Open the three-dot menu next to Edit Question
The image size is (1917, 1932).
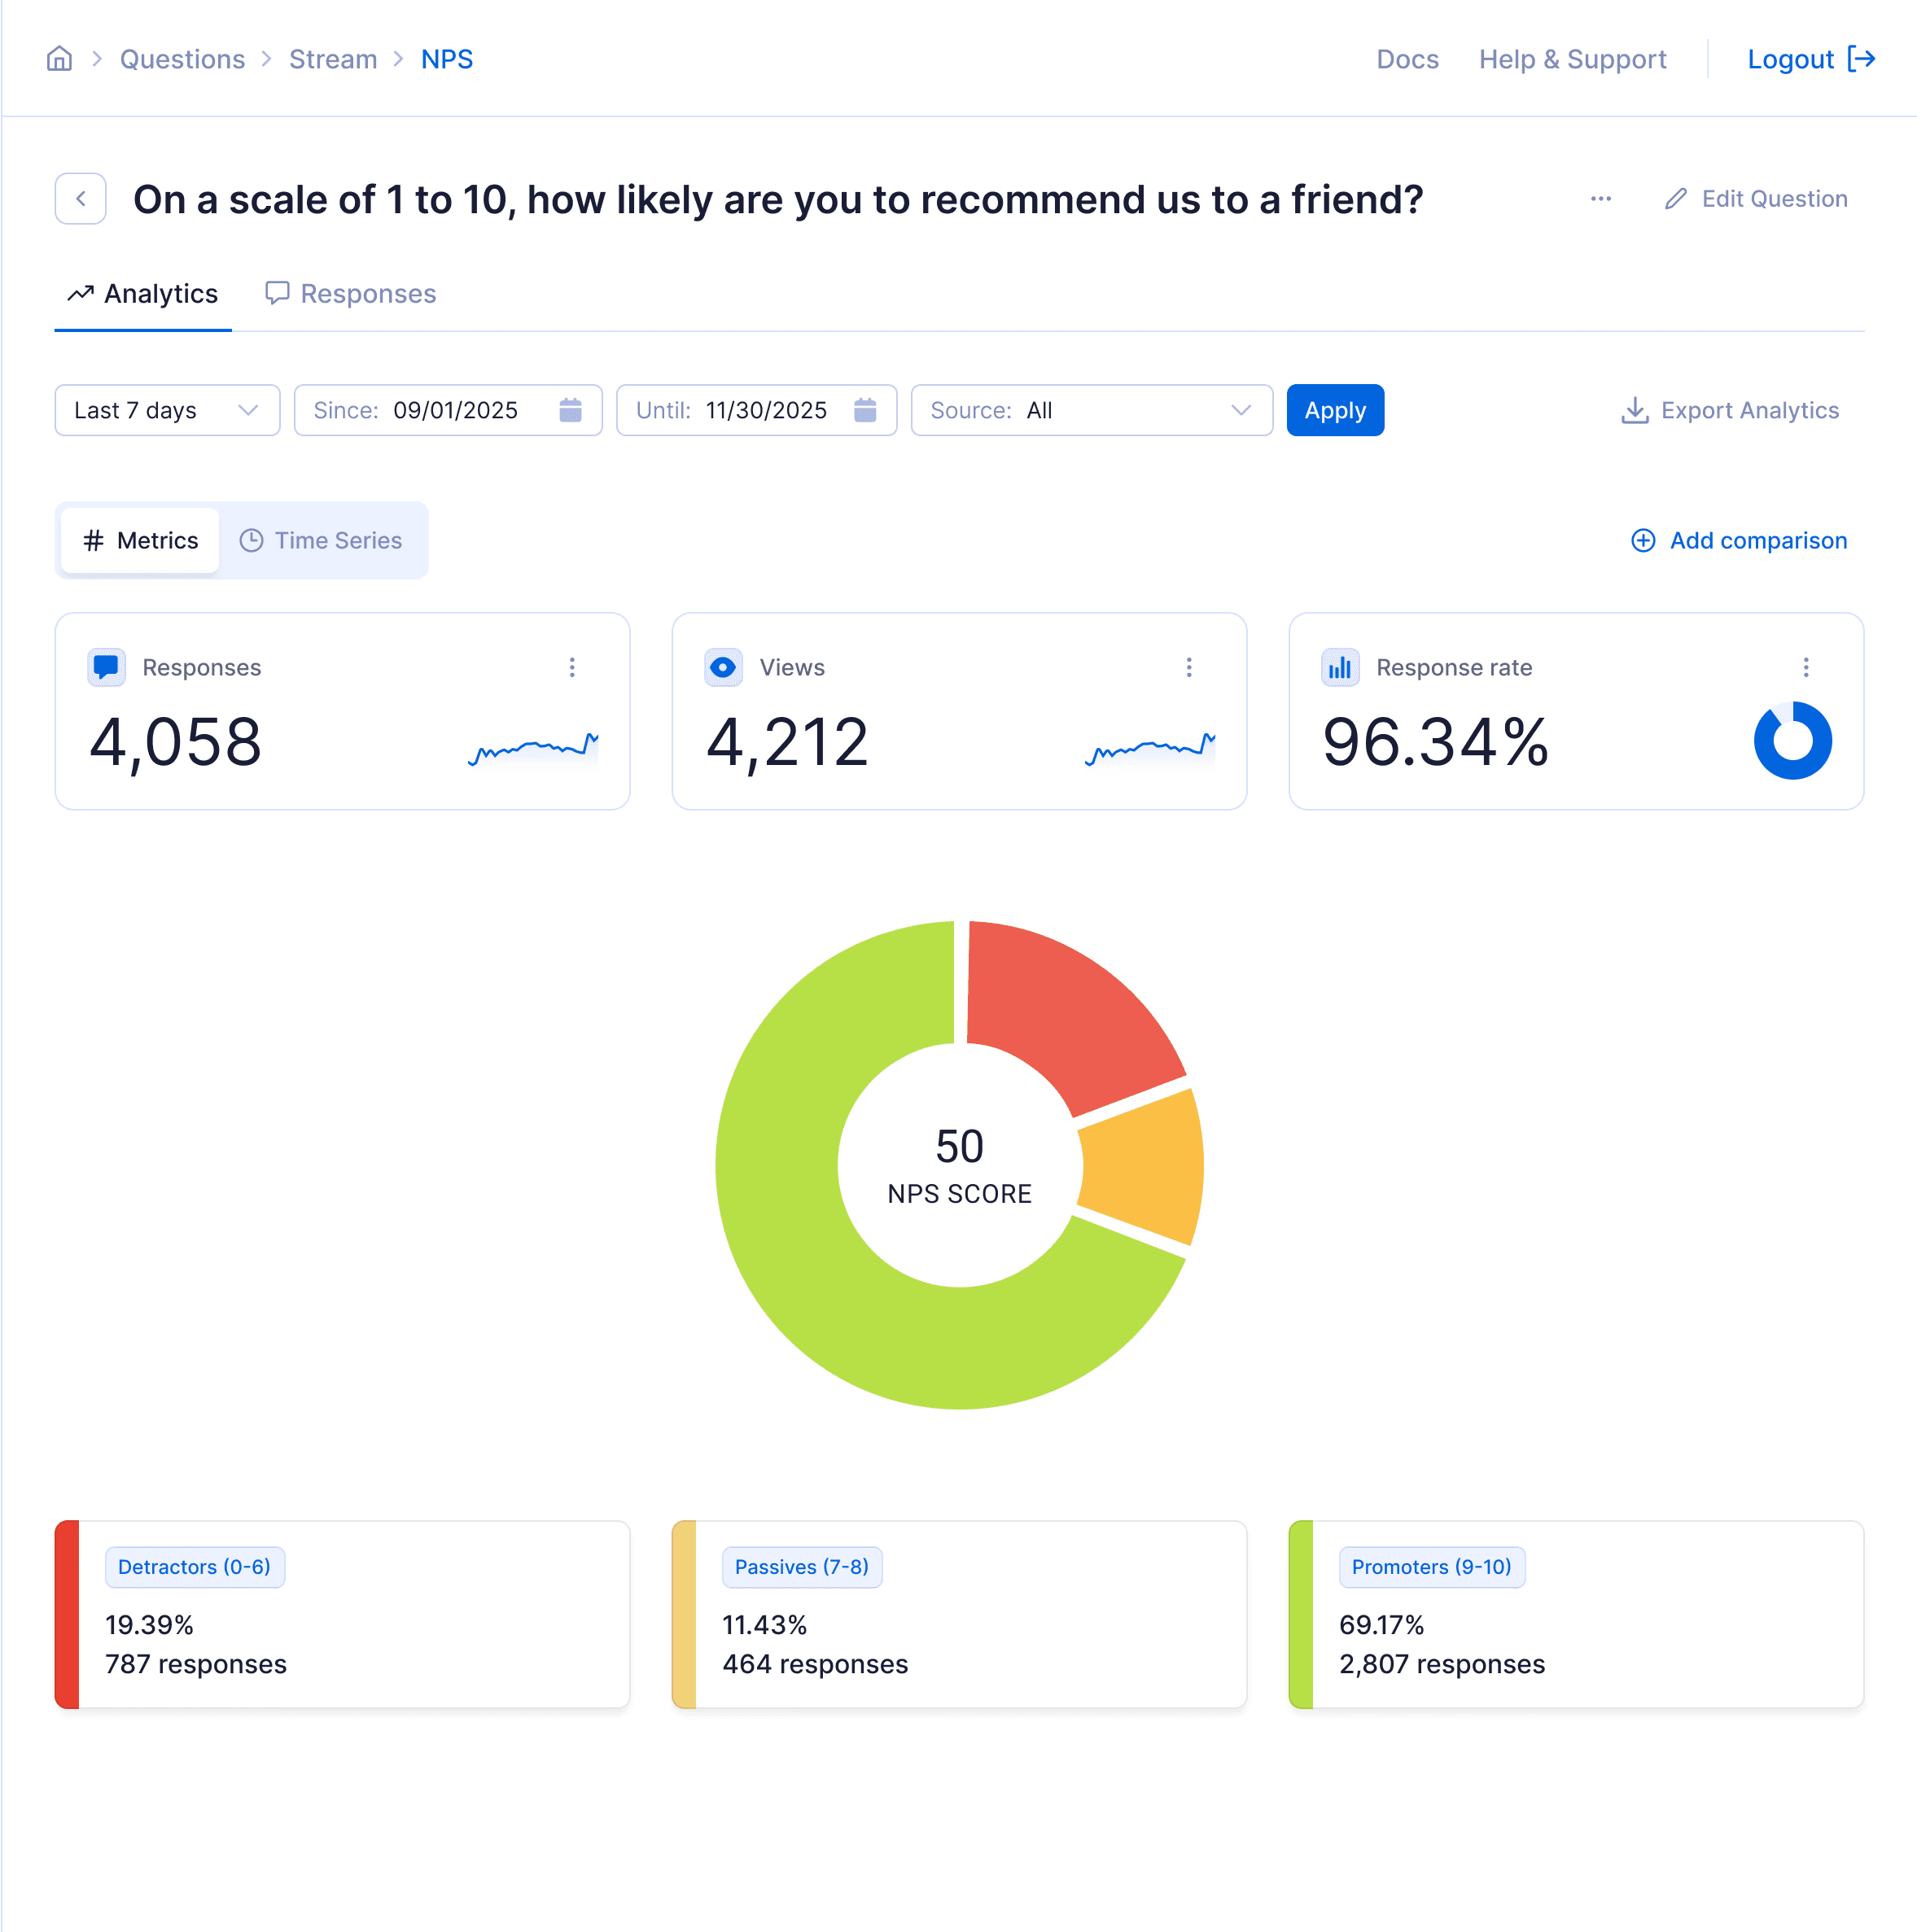point(1600,199)
